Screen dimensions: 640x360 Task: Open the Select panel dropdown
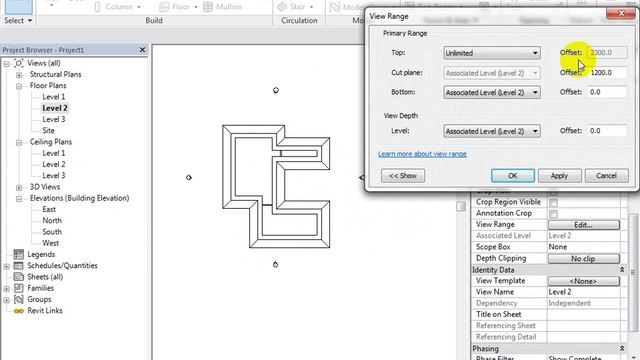pos(18,20)
